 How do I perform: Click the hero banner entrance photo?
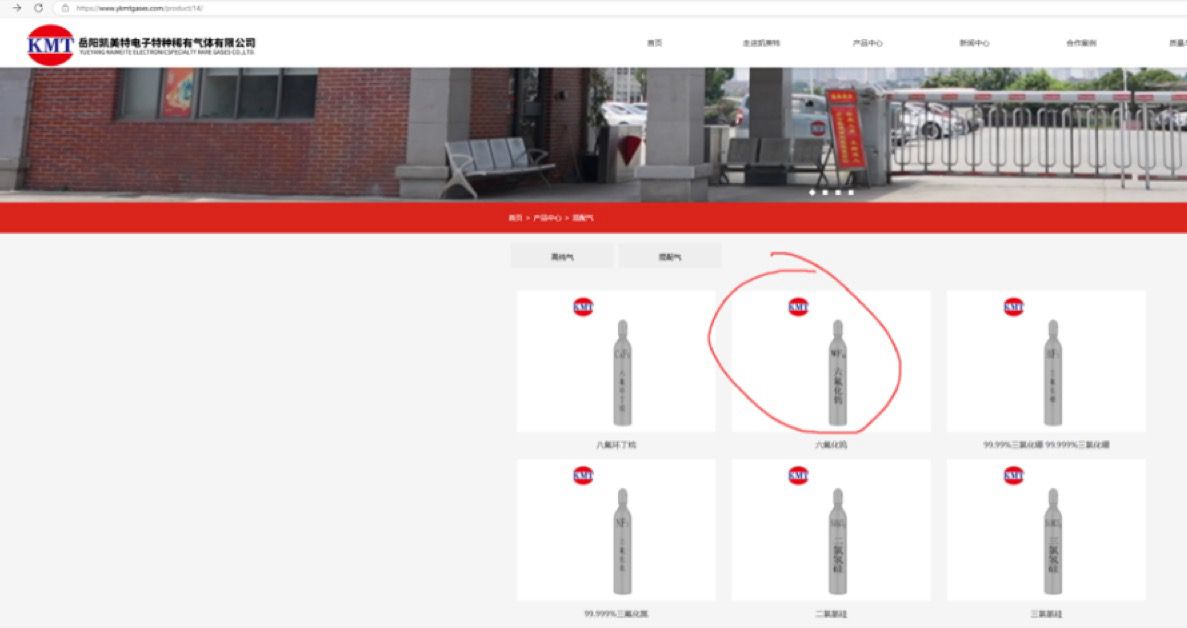coord(594,135)
